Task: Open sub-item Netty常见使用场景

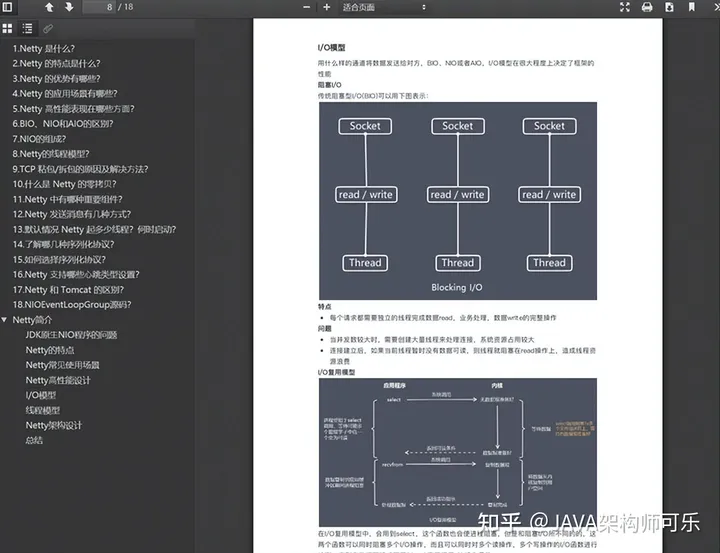Action: 62,365
